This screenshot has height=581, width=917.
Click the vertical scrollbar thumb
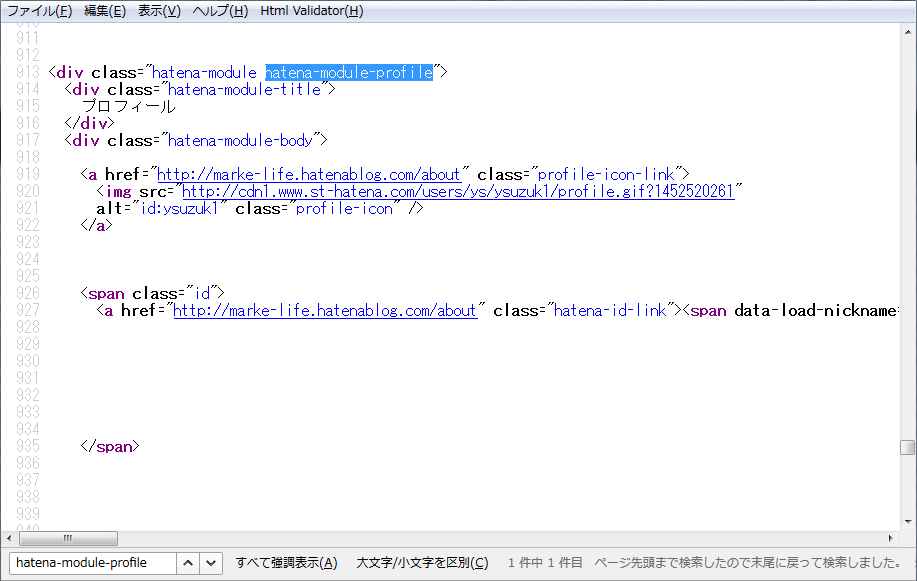tap(908, 447)
